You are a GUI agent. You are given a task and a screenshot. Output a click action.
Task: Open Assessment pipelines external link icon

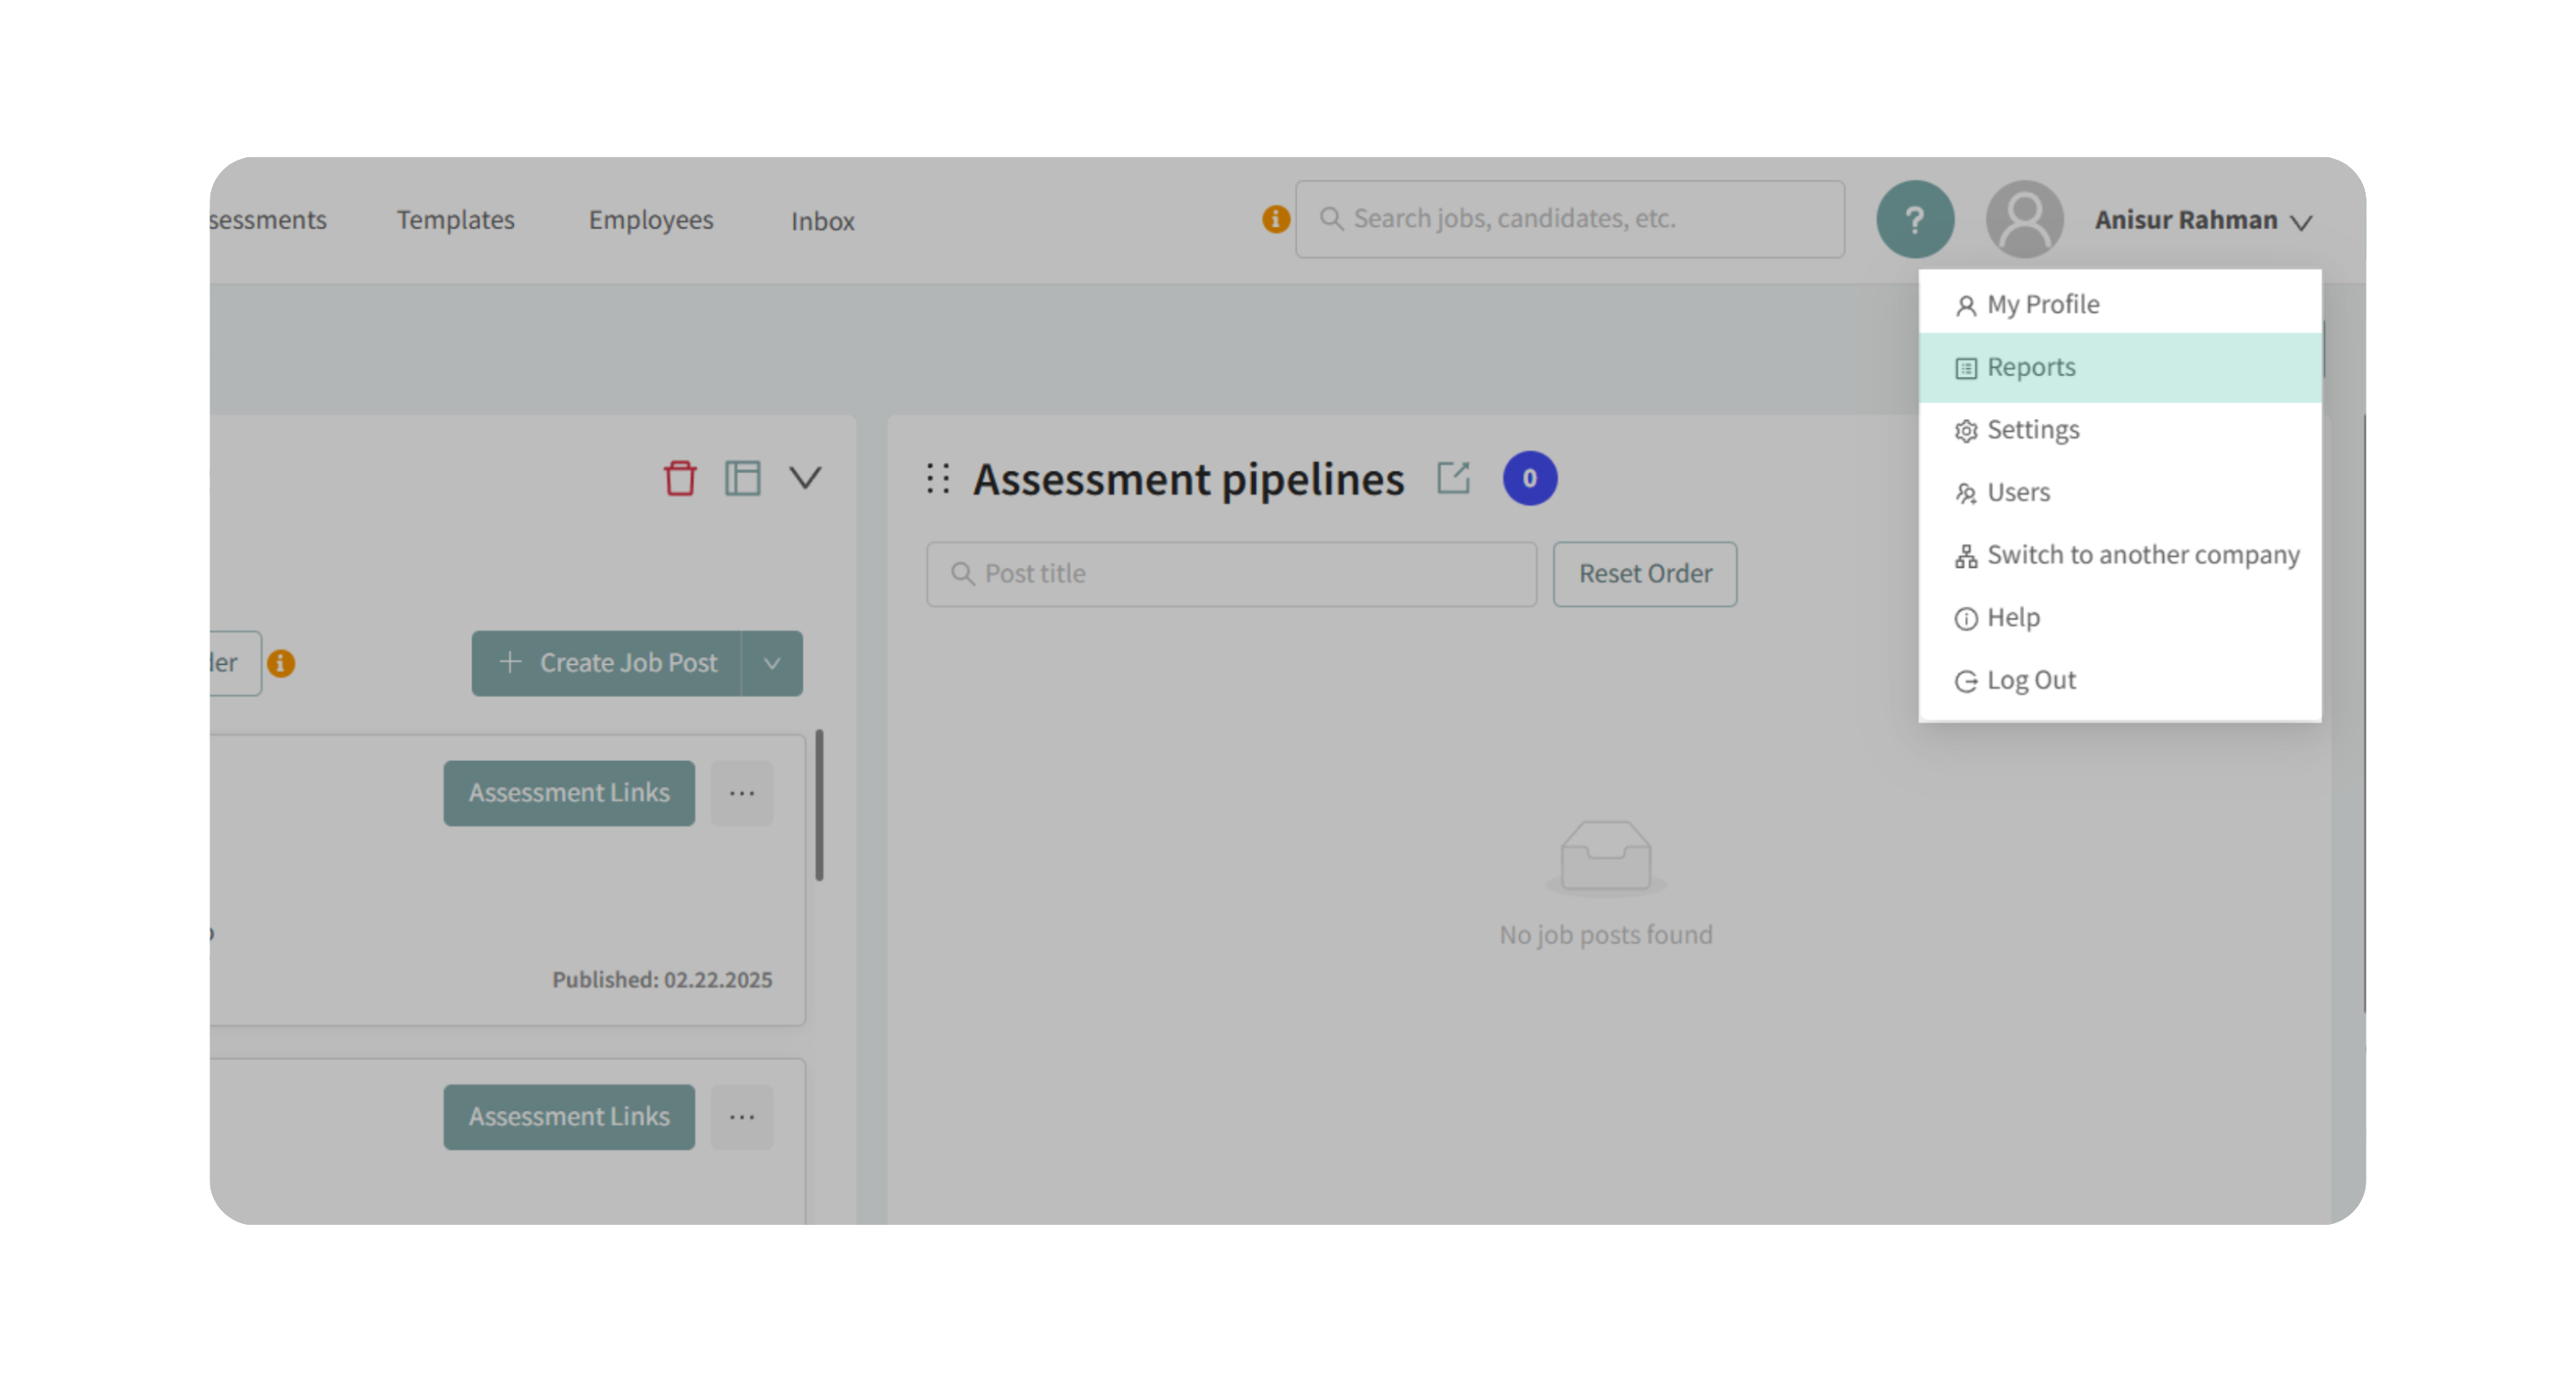coord(1453,477)
